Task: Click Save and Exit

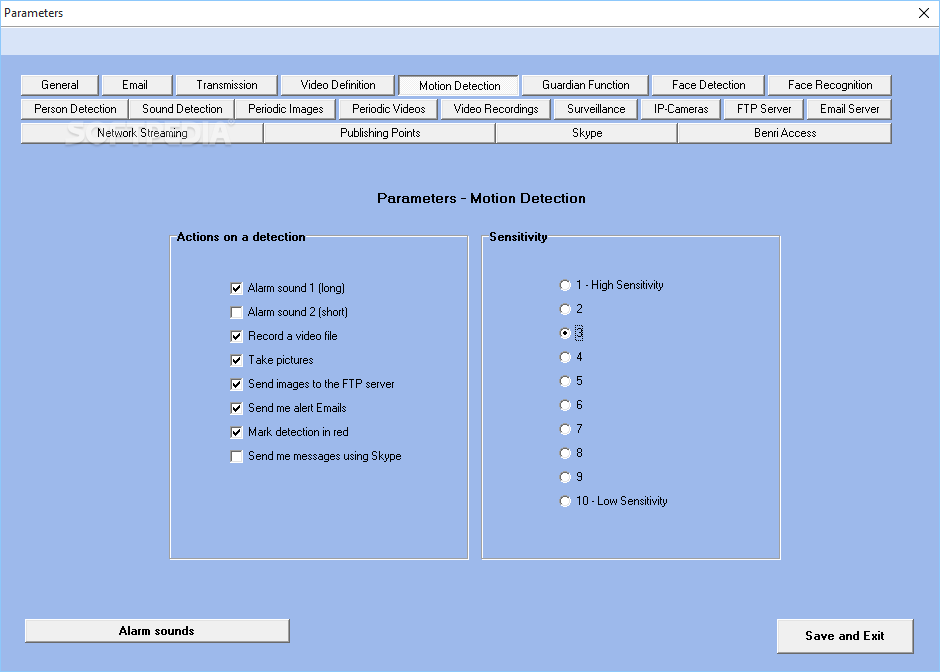Action: 845,636
